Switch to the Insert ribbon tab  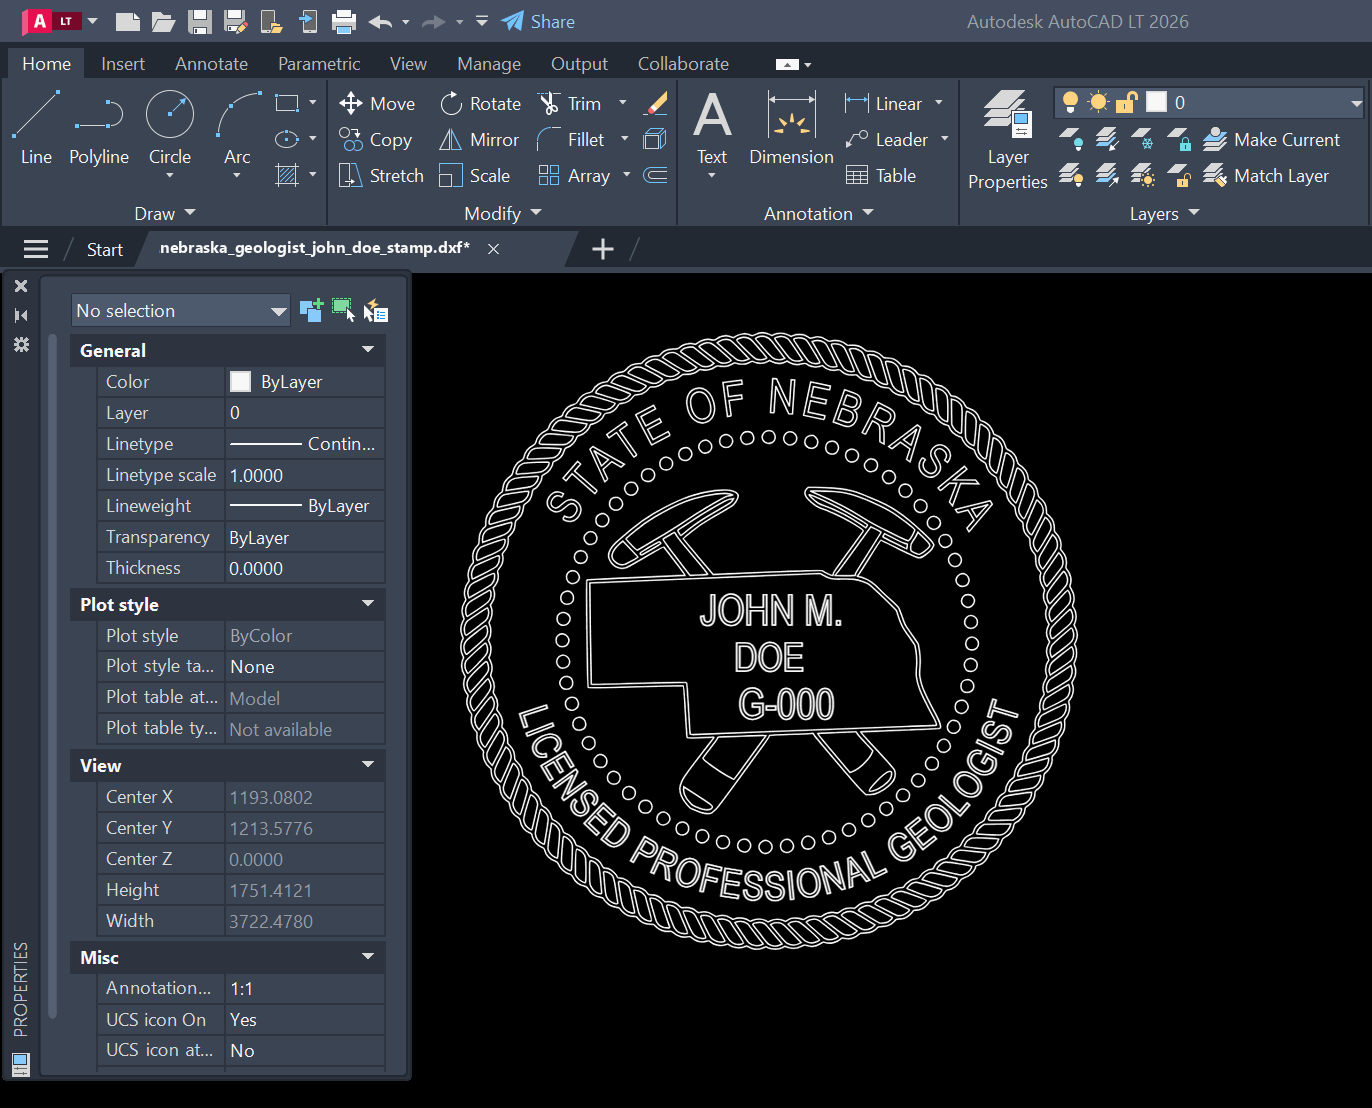tap(123, 63)
